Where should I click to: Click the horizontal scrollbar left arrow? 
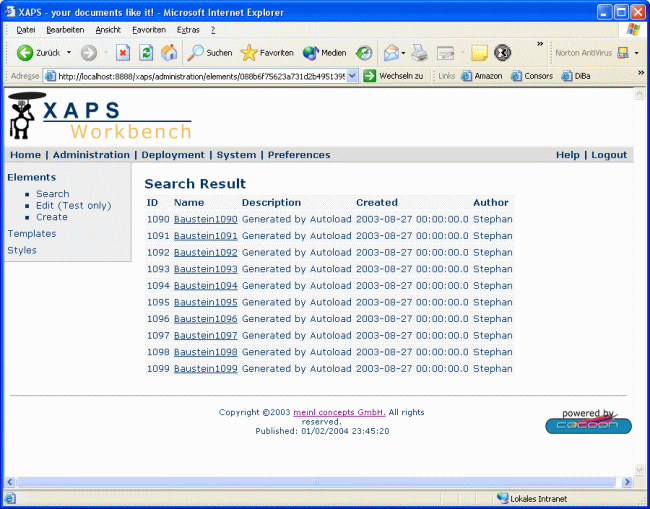coord(10,482)
